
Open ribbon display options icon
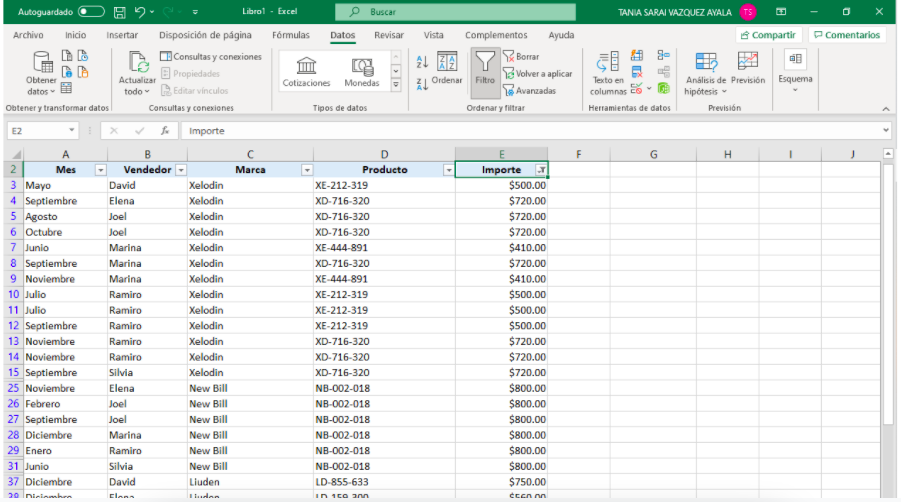tap(781, 11)
